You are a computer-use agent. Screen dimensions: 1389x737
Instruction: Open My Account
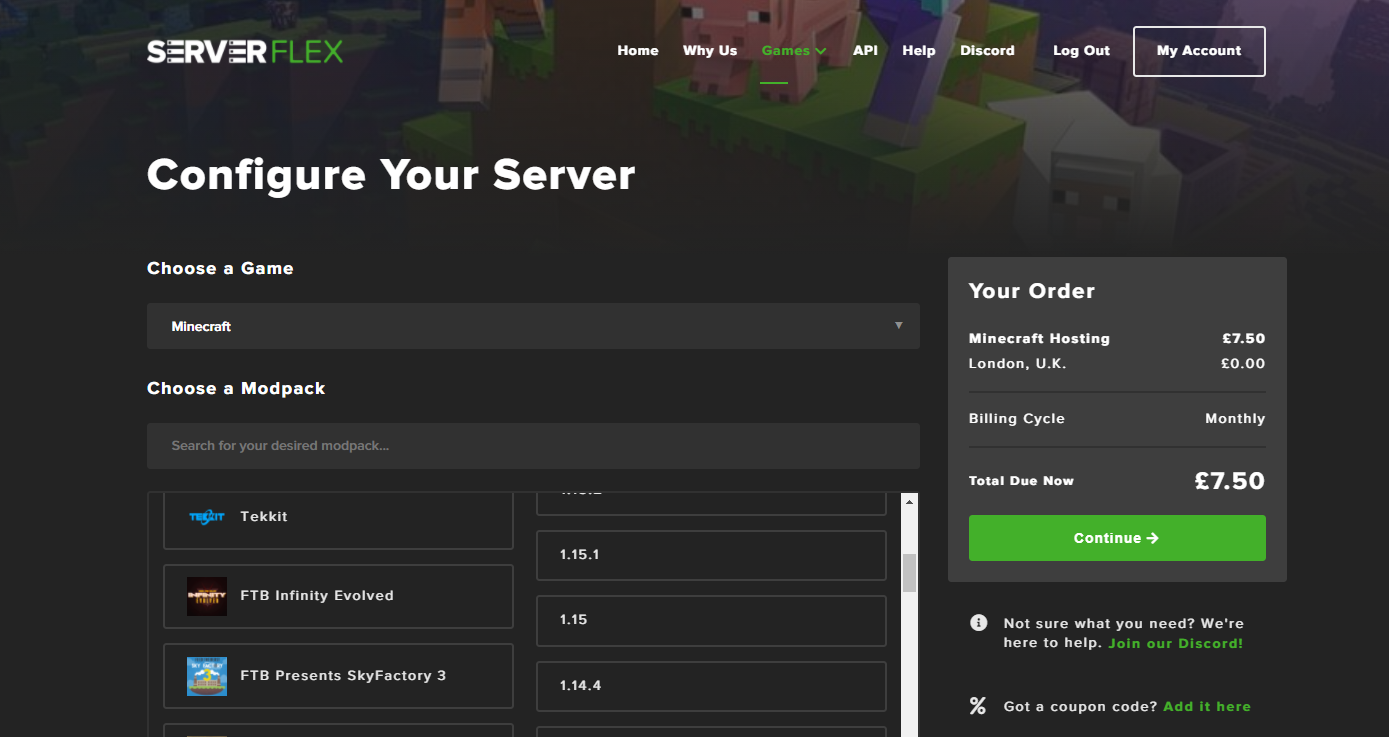pos(1199,51)
